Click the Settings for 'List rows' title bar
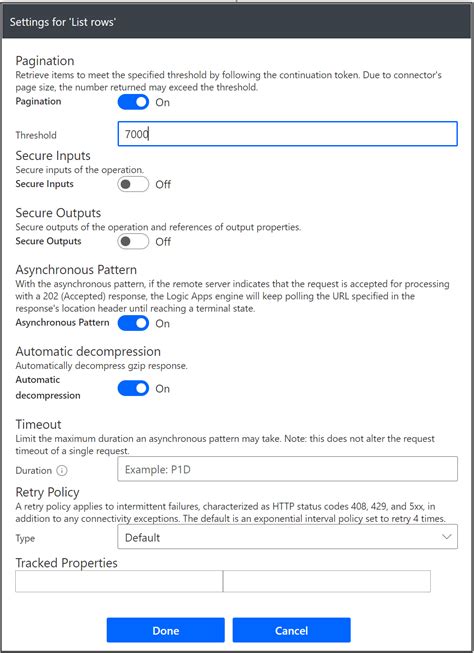The image size is (474, 653). (x=237, y=22)
